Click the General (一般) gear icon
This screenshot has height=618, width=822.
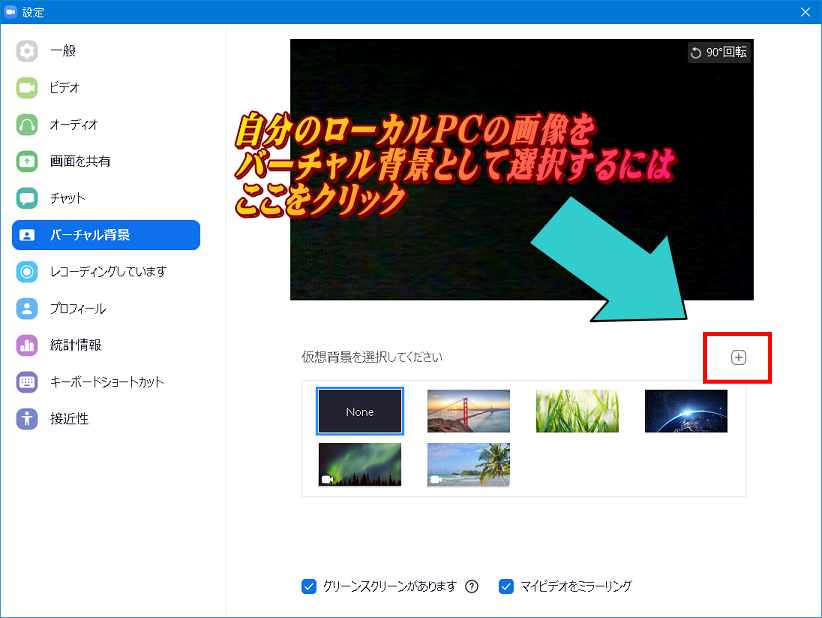click(x=27, y=51)
